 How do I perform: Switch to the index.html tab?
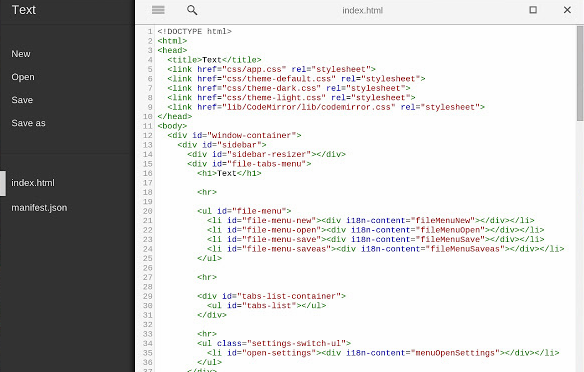pyautogui.click(x=33, y=183)
